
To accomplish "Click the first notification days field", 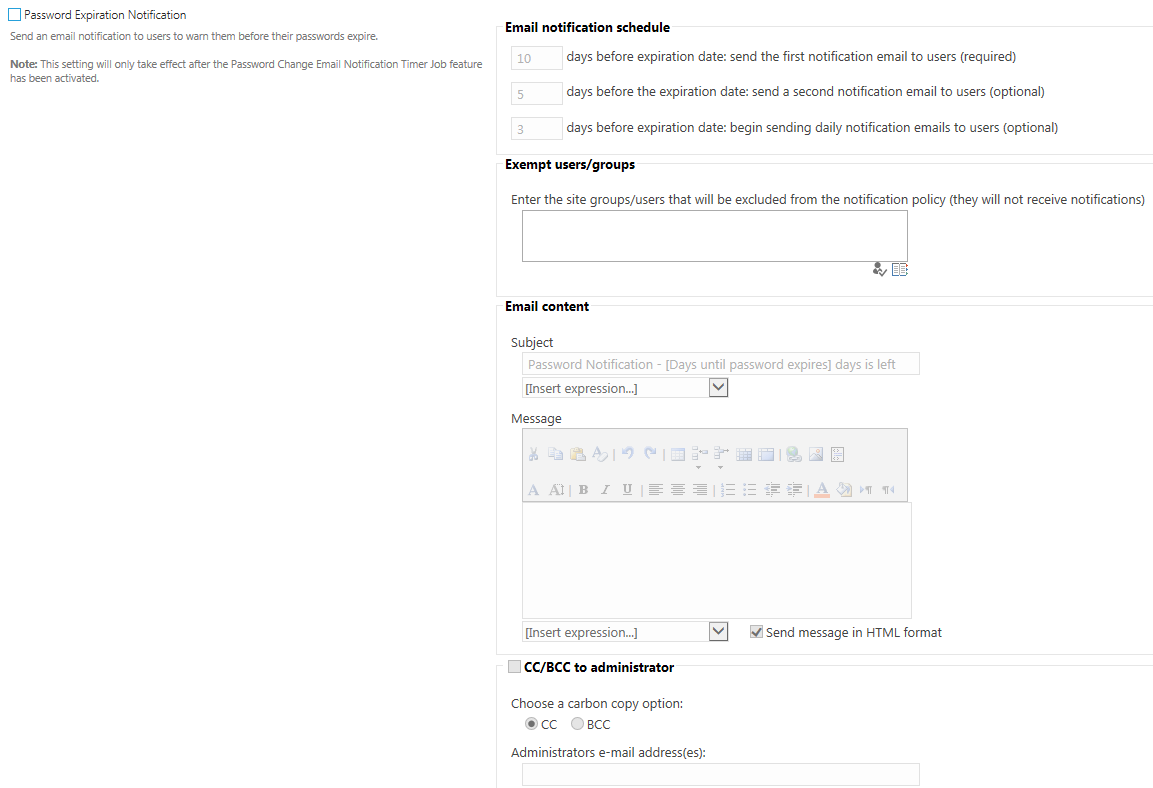I will click(x=537, y=58).
